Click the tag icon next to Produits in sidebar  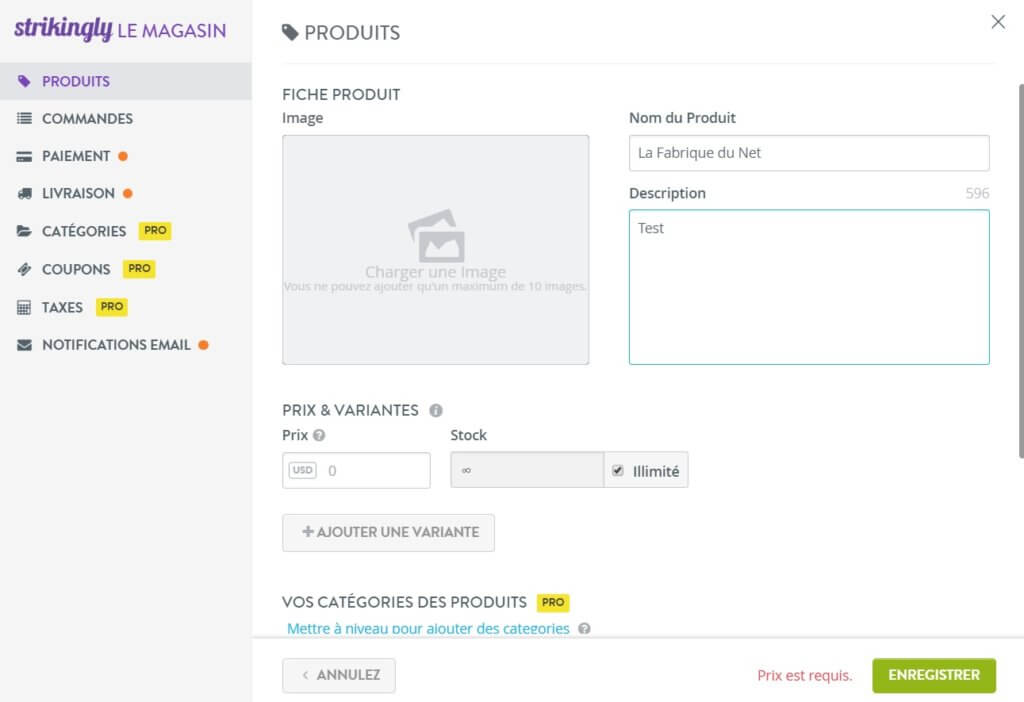pos(24,81)
